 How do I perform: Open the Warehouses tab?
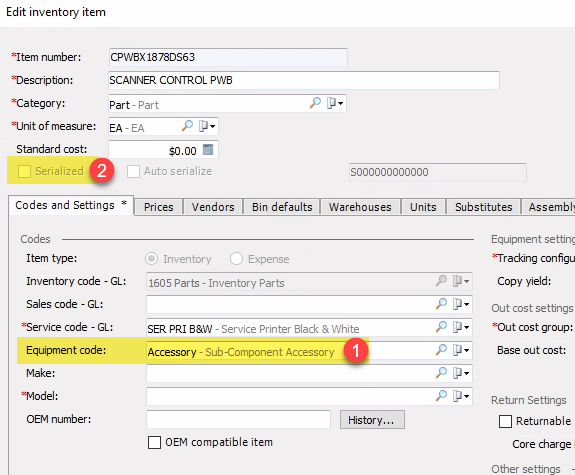(360, 207)
